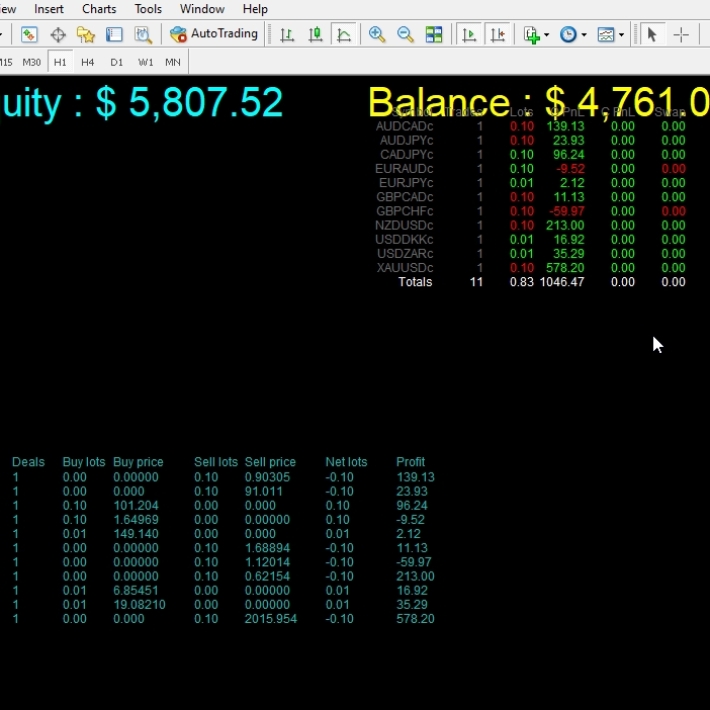Open the Insert menu
This screenshot has height=710, width=710.
point(49,9)
